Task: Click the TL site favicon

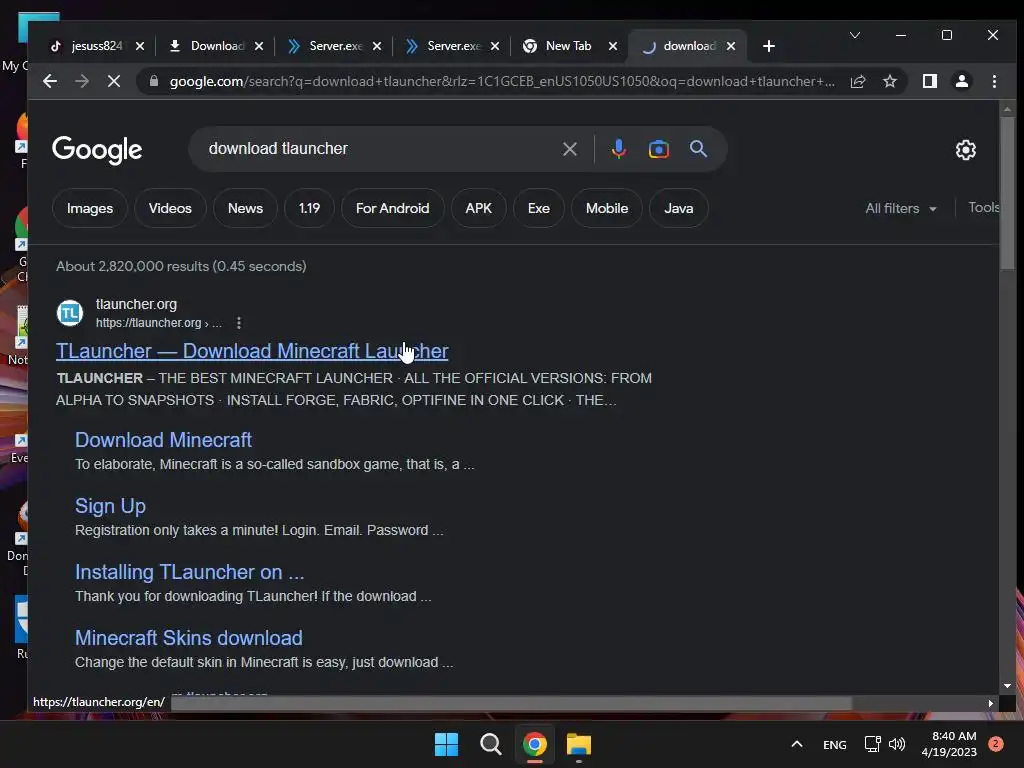Action: pos(70,313)
